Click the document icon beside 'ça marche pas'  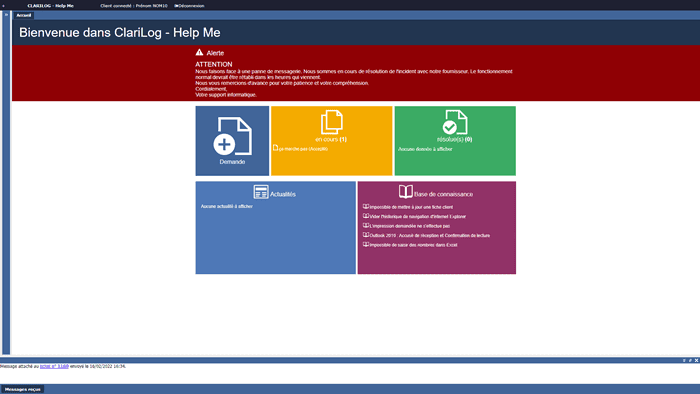[x=275, y=148]
